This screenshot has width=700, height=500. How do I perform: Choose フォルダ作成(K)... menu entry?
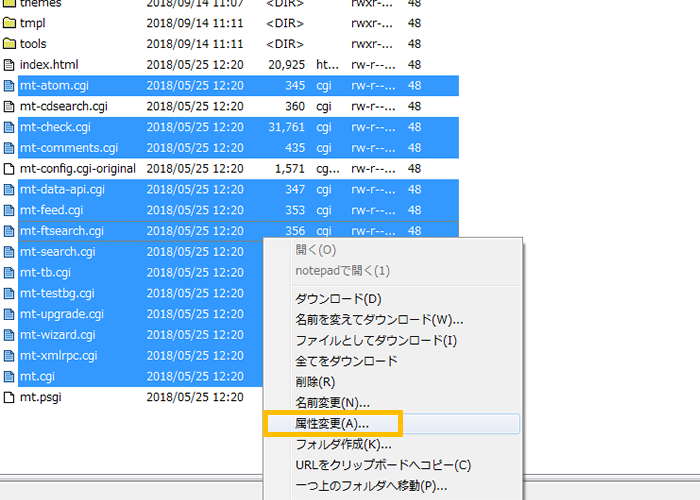coord(343,444)
